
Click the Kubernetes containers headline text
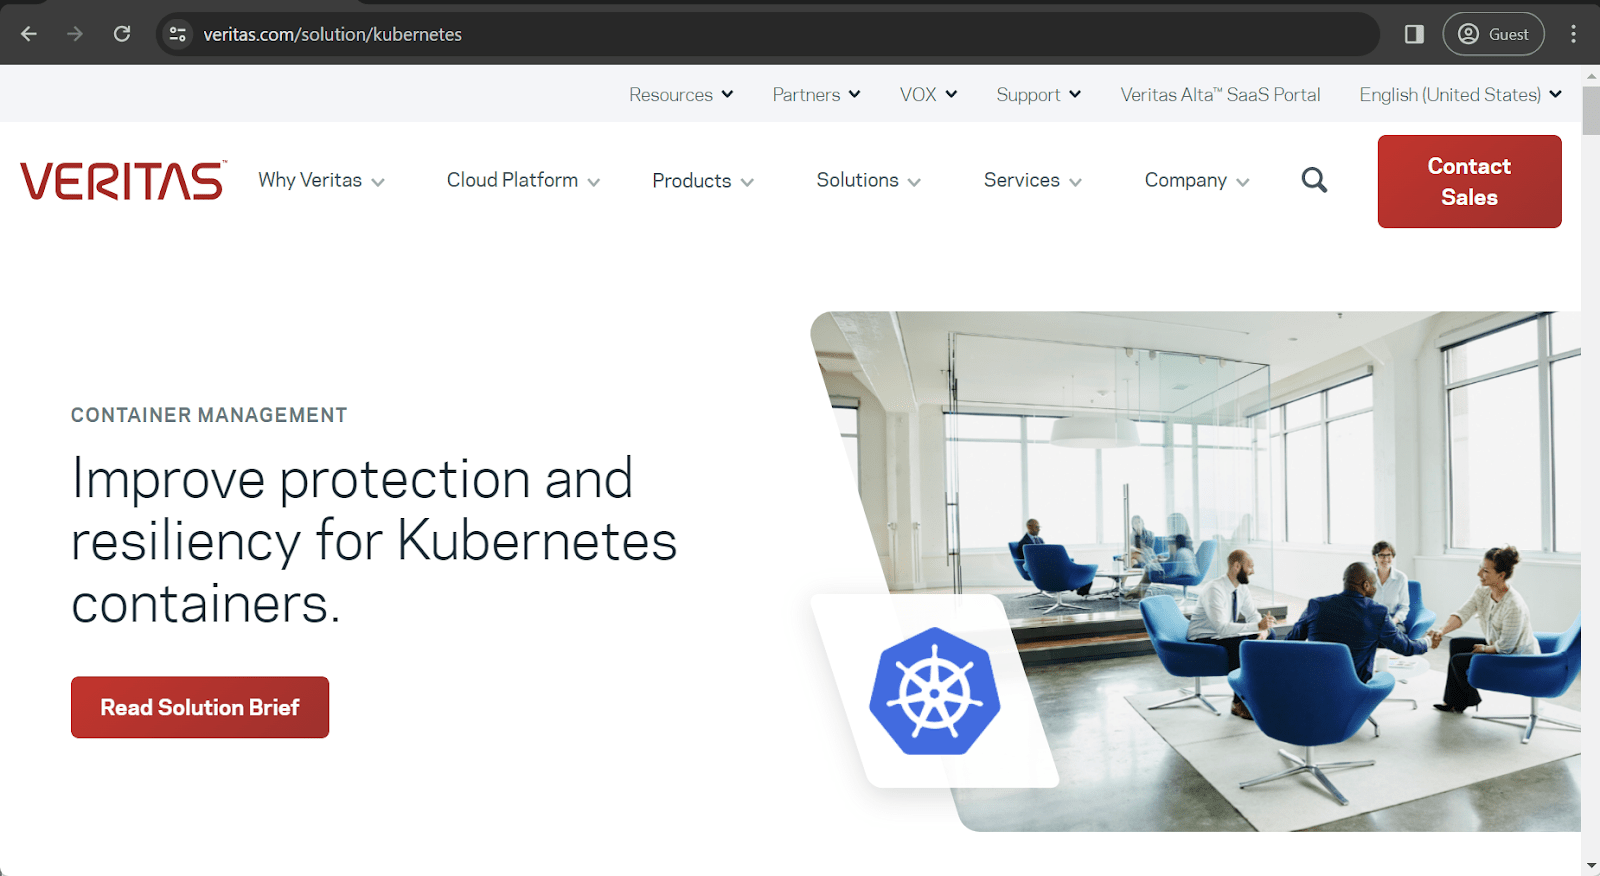click(374, 541)
